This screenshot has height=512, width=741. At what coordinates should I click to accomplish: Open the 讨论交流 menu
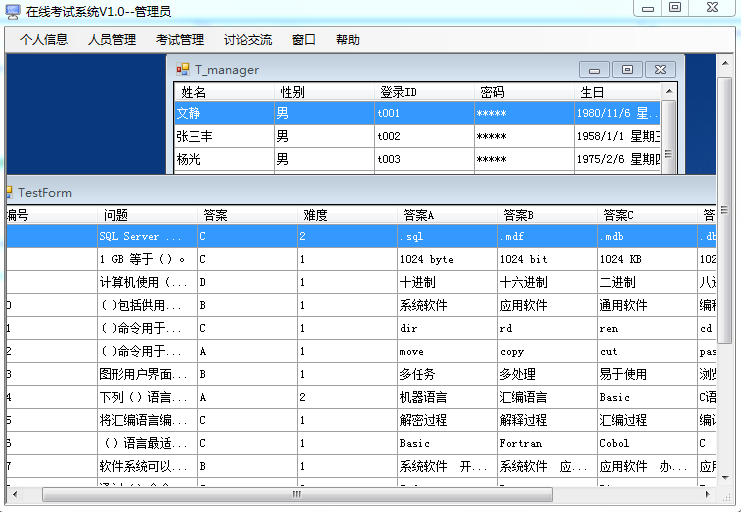point(248,40)
